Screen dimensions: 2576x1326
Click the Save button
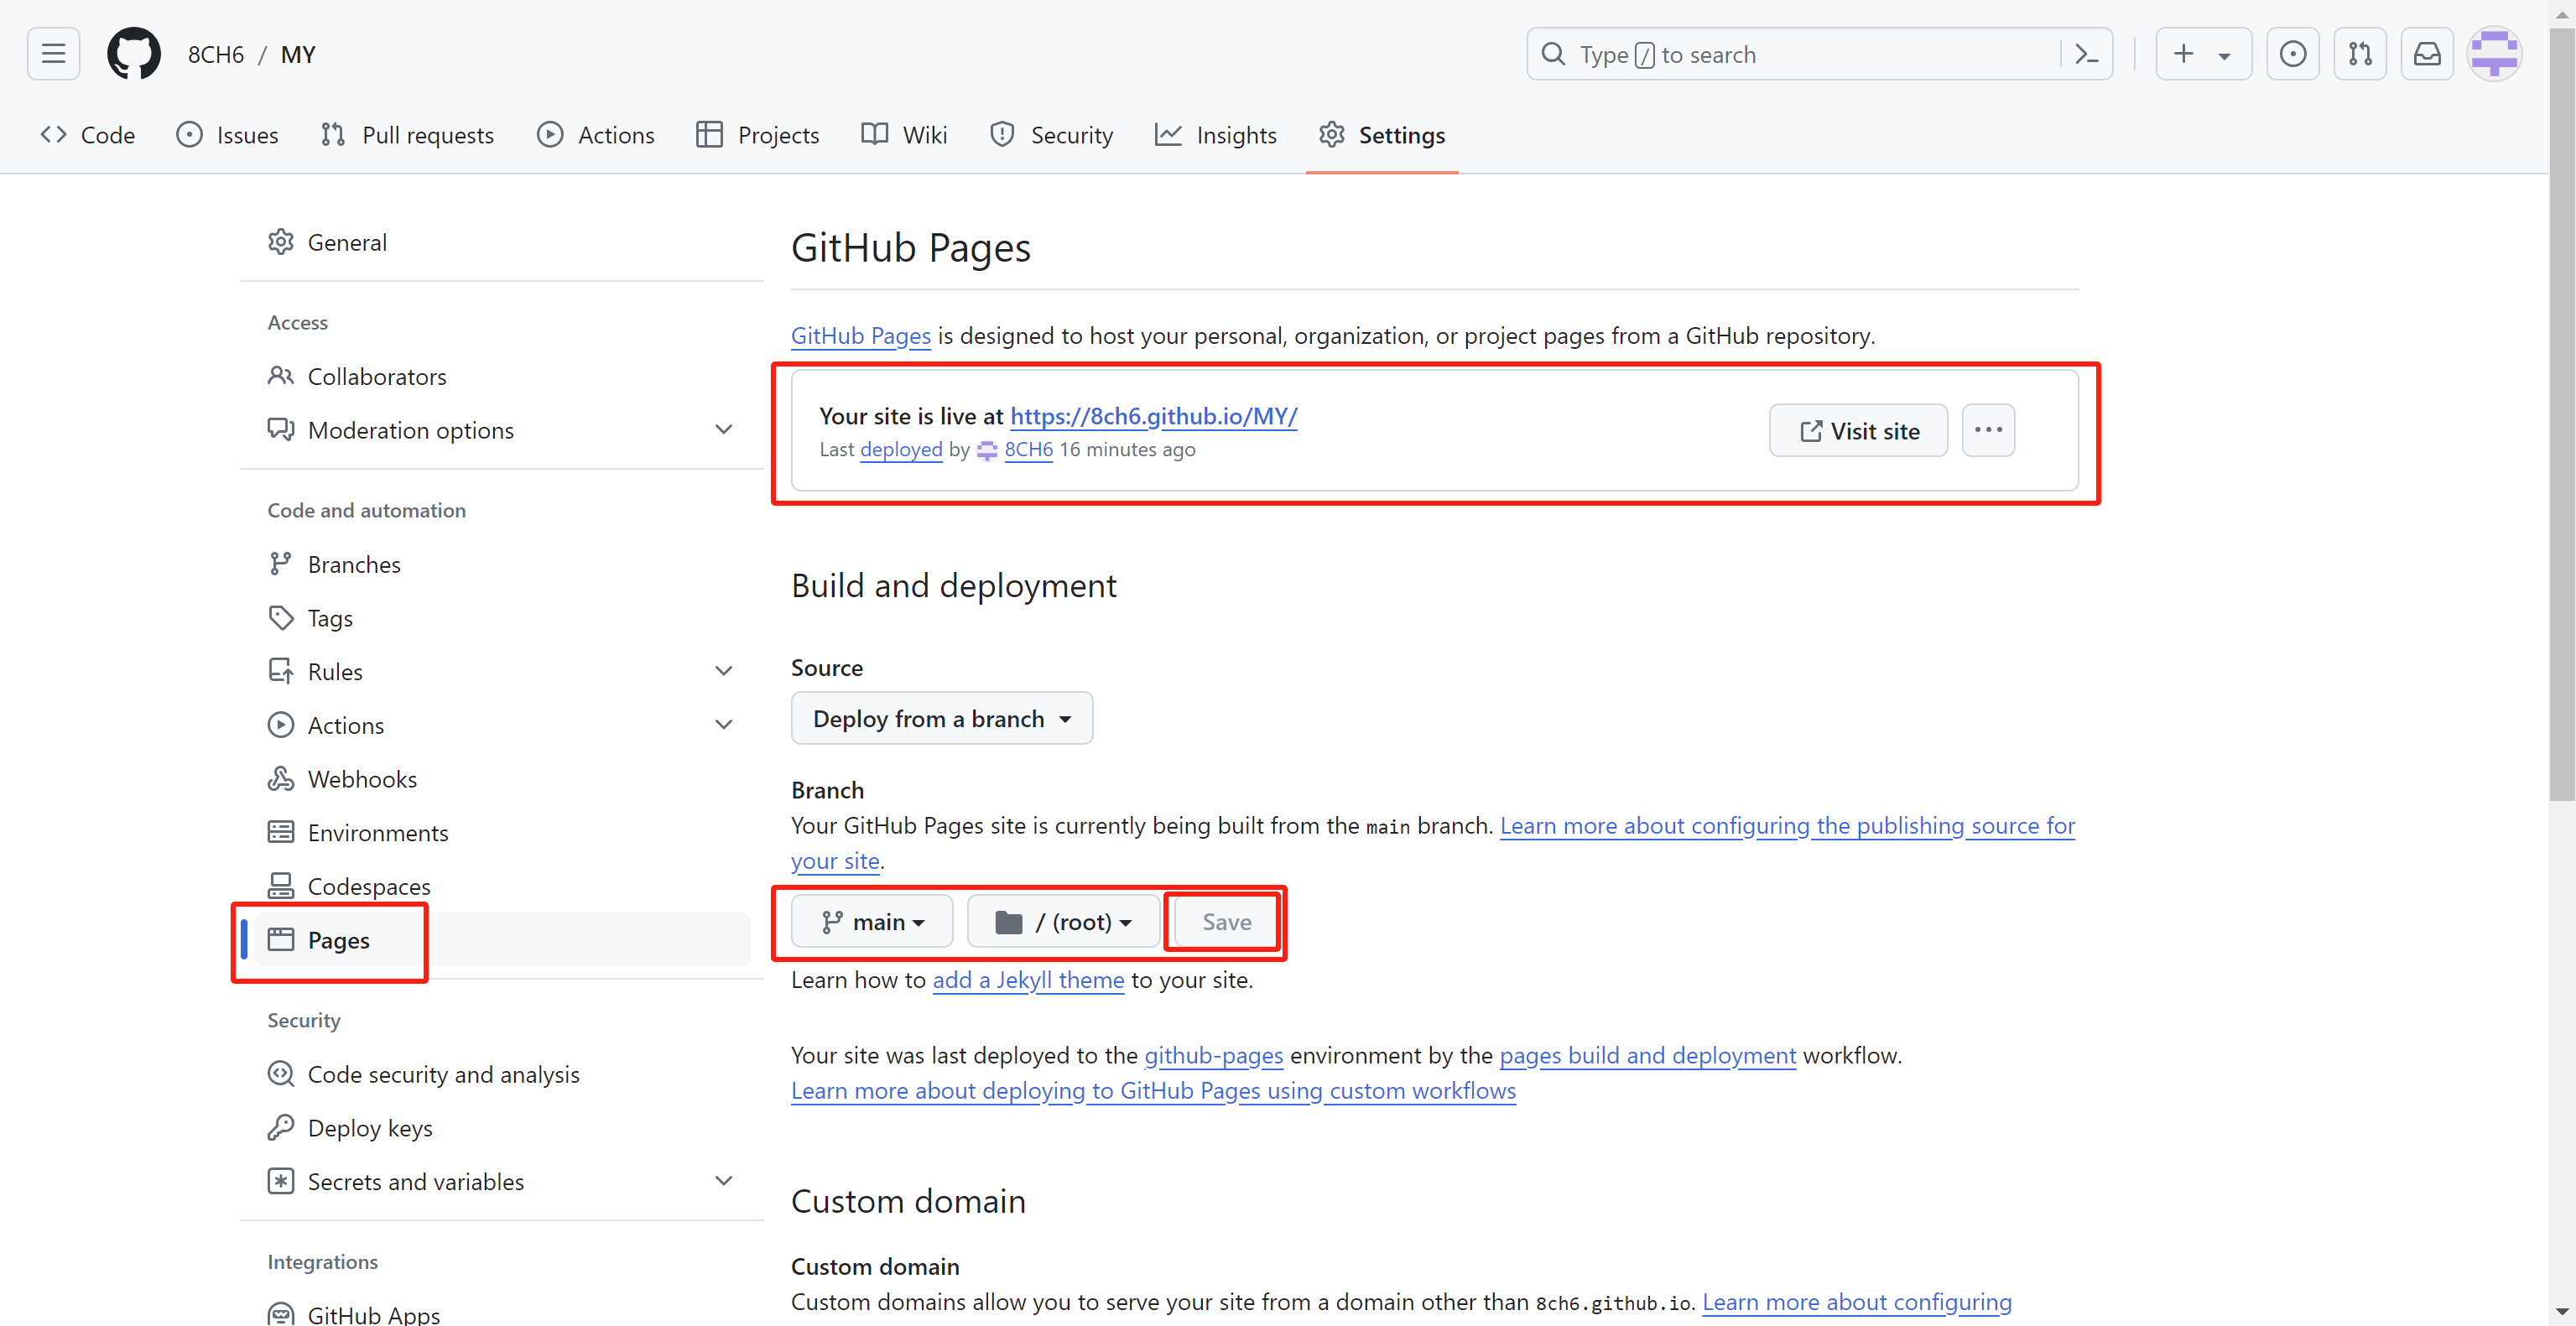pyautogui.click(x=1226, y=921)
